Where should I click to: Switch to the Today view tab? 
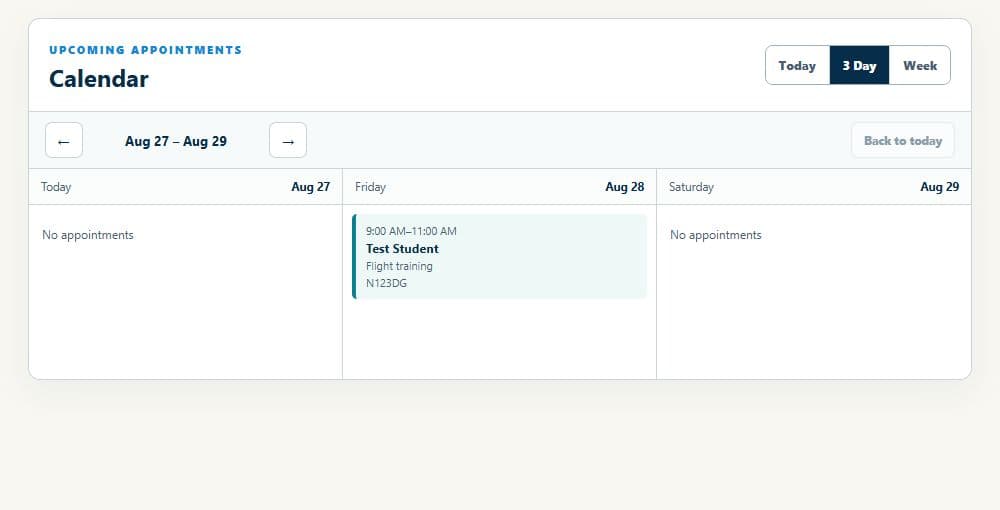click(797, 65)
